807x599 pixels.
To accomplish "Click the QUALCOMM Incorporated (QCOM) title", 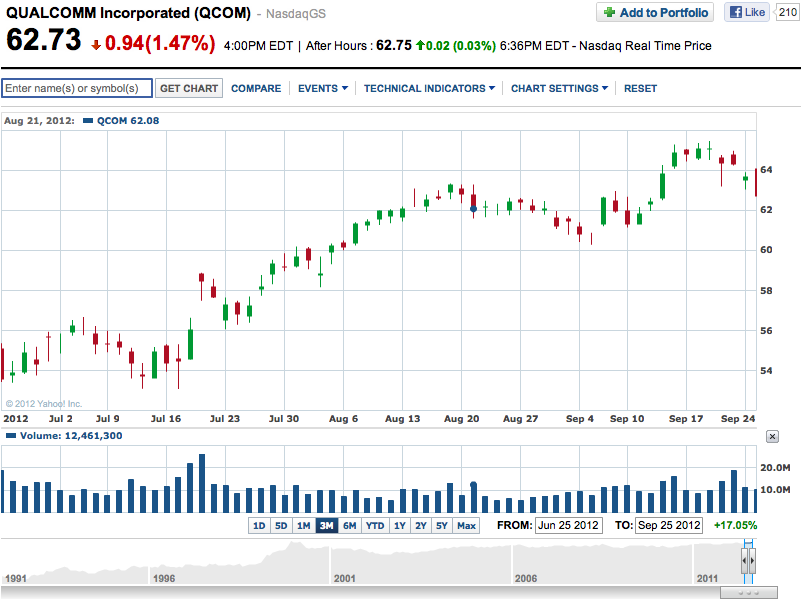I will point(128,13).
